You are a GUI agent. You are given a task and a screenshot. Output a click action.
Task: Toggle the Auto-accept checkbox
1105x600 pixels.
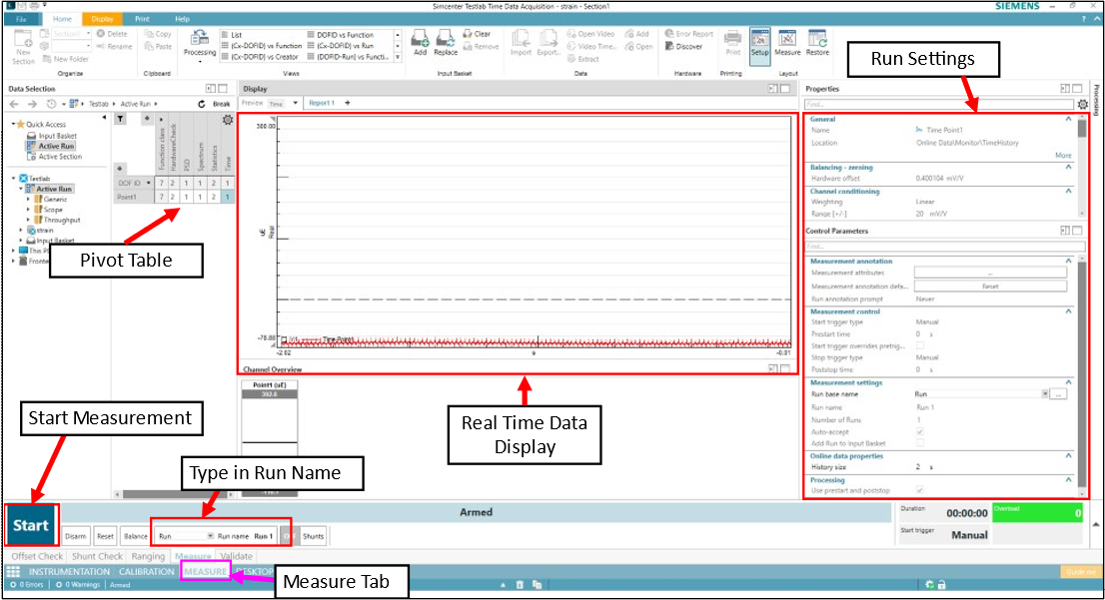click(x=920, y=431)
